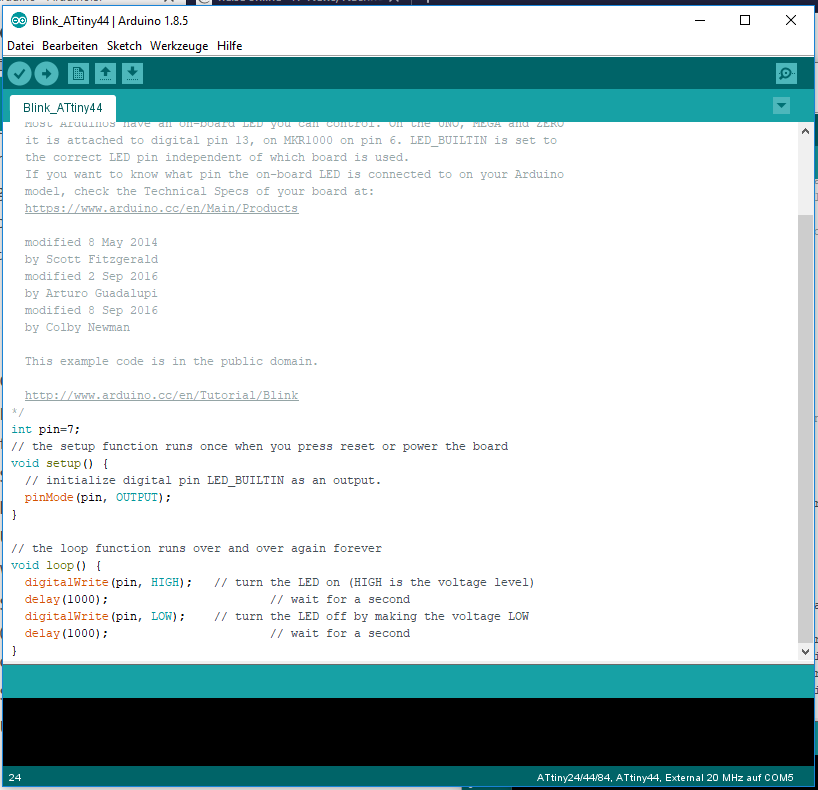This screenshot has height=790, width=818.
Task: Expand the tab options dropdown arrow
Action: pyautogui.click(x=781, y=105)
